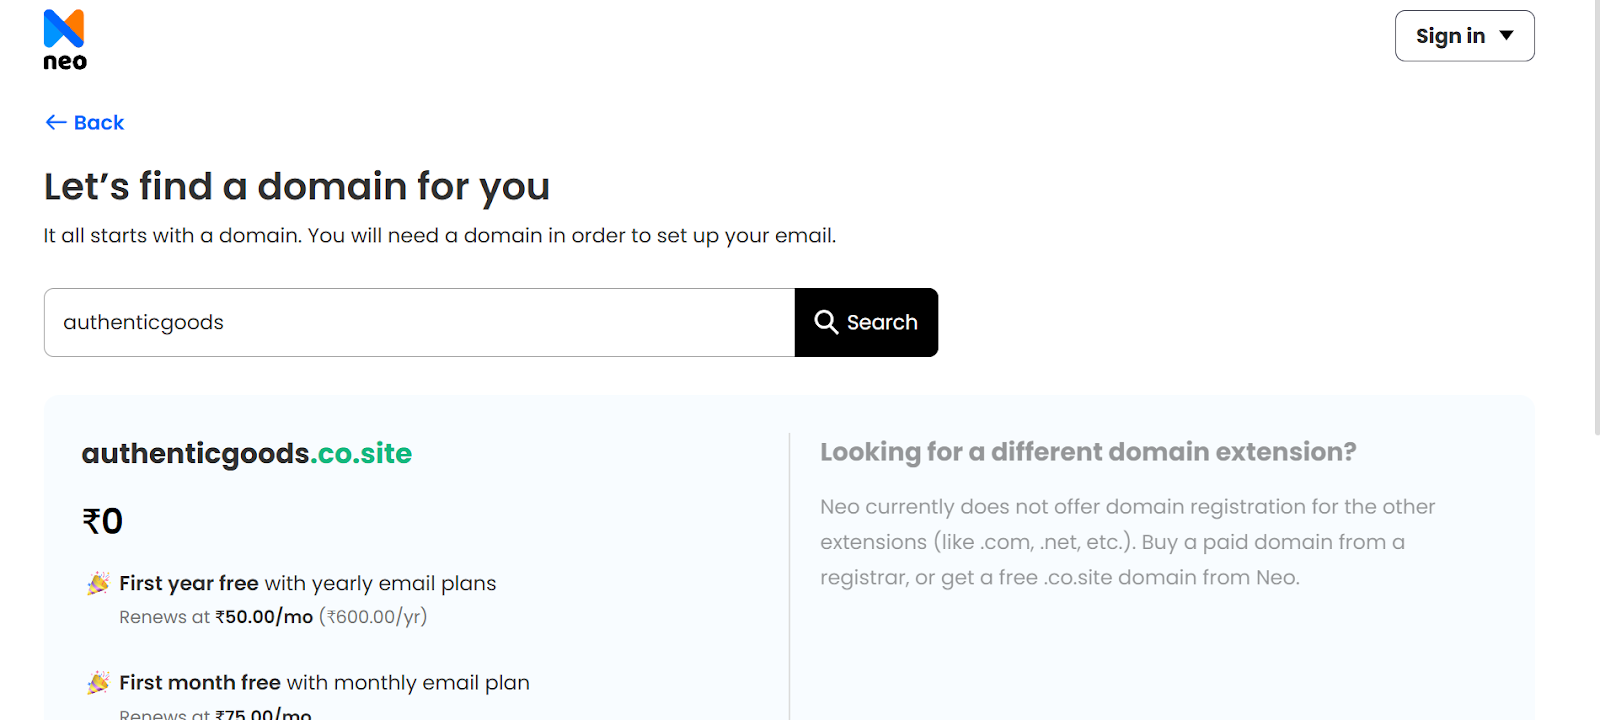This screenshot has height=720, width=1600.
Task: Click the ₹0 price label
Action: point(102,519)
